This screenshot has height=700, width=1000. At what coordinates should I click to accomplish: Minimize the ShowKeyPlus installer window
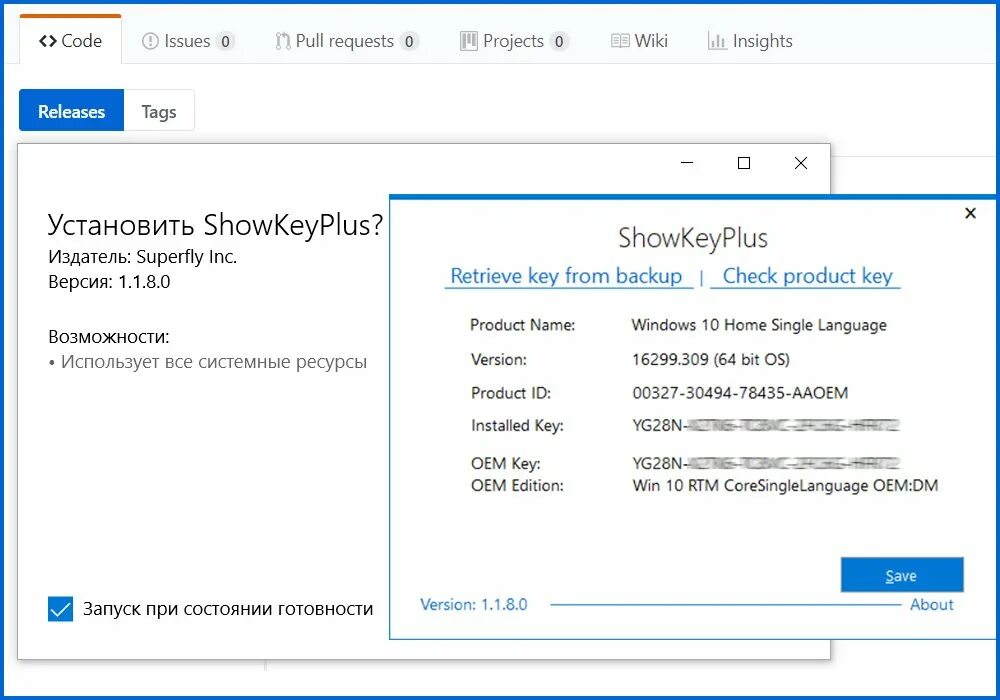click(x=687, y=163)
